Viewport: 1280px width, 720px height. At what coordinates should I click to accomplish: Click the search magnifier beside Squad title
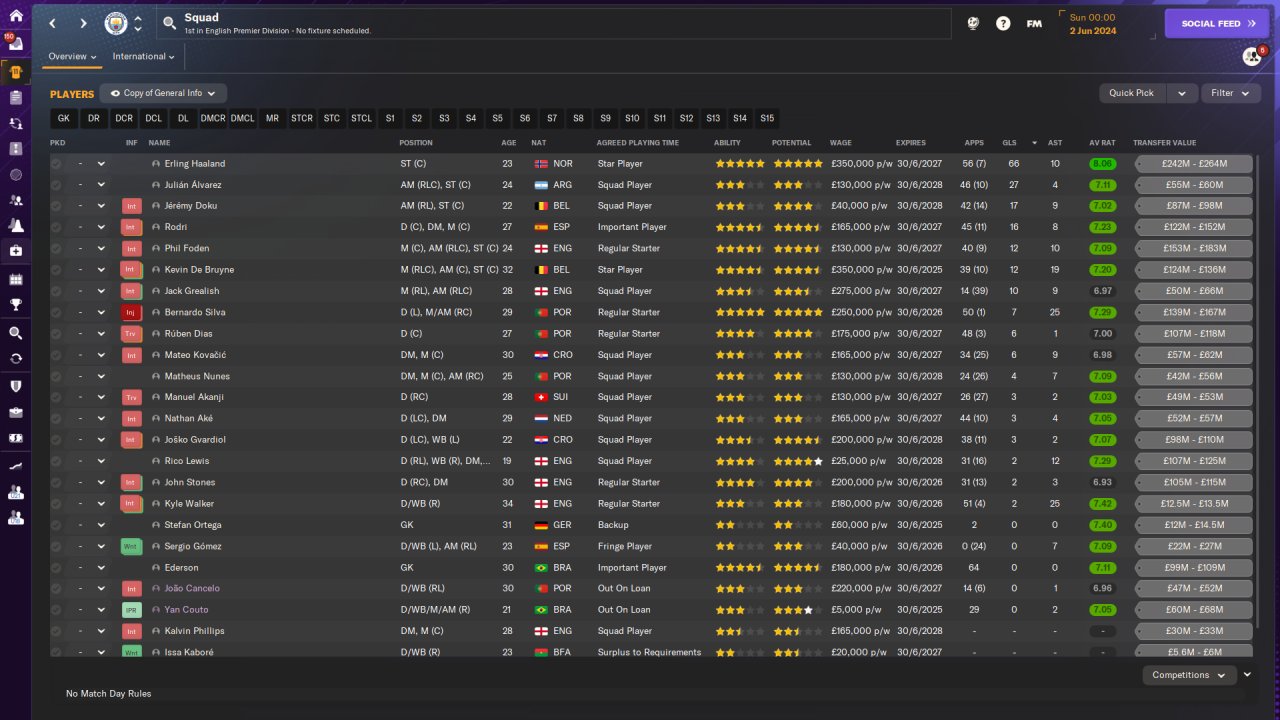(169, 23)
